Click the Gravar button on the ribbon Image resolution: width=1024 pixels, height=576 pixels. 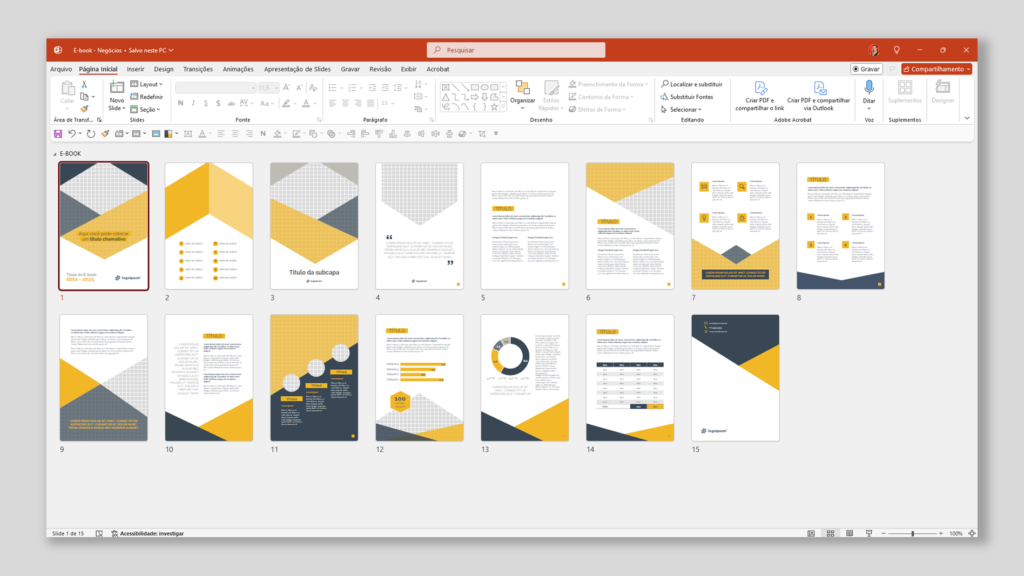coord(868,68)
